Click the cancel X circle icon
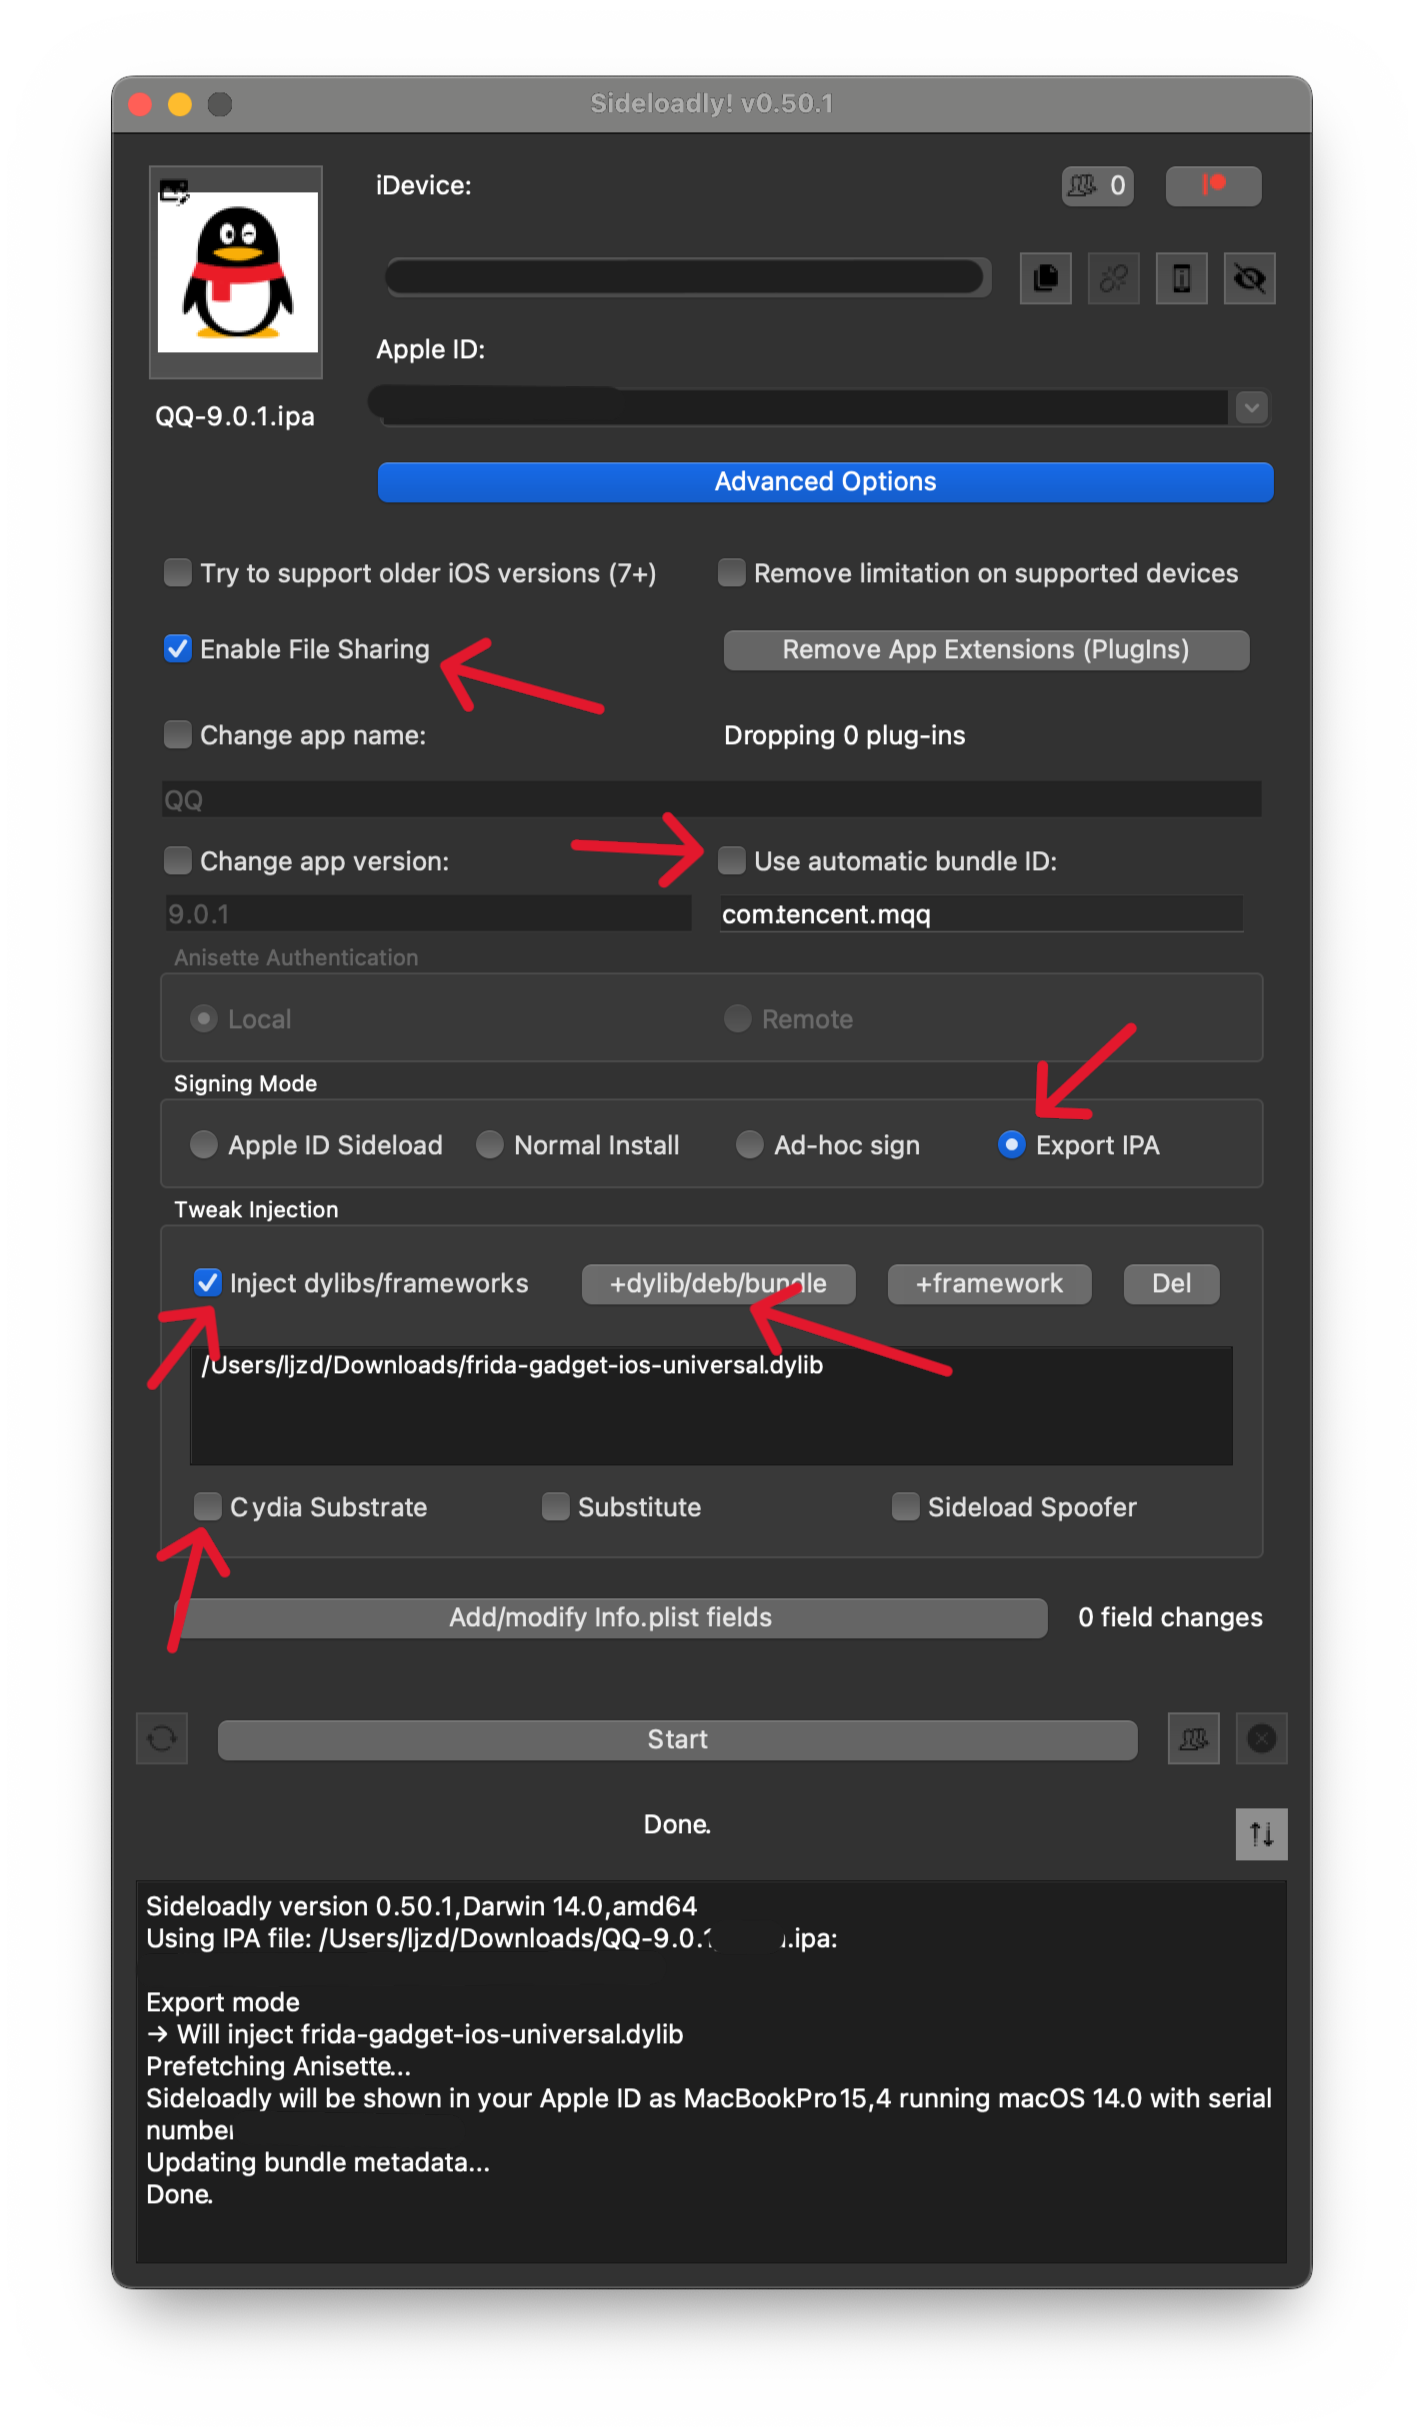The image size is (1424, 2436). [x=1261, y=1739]
